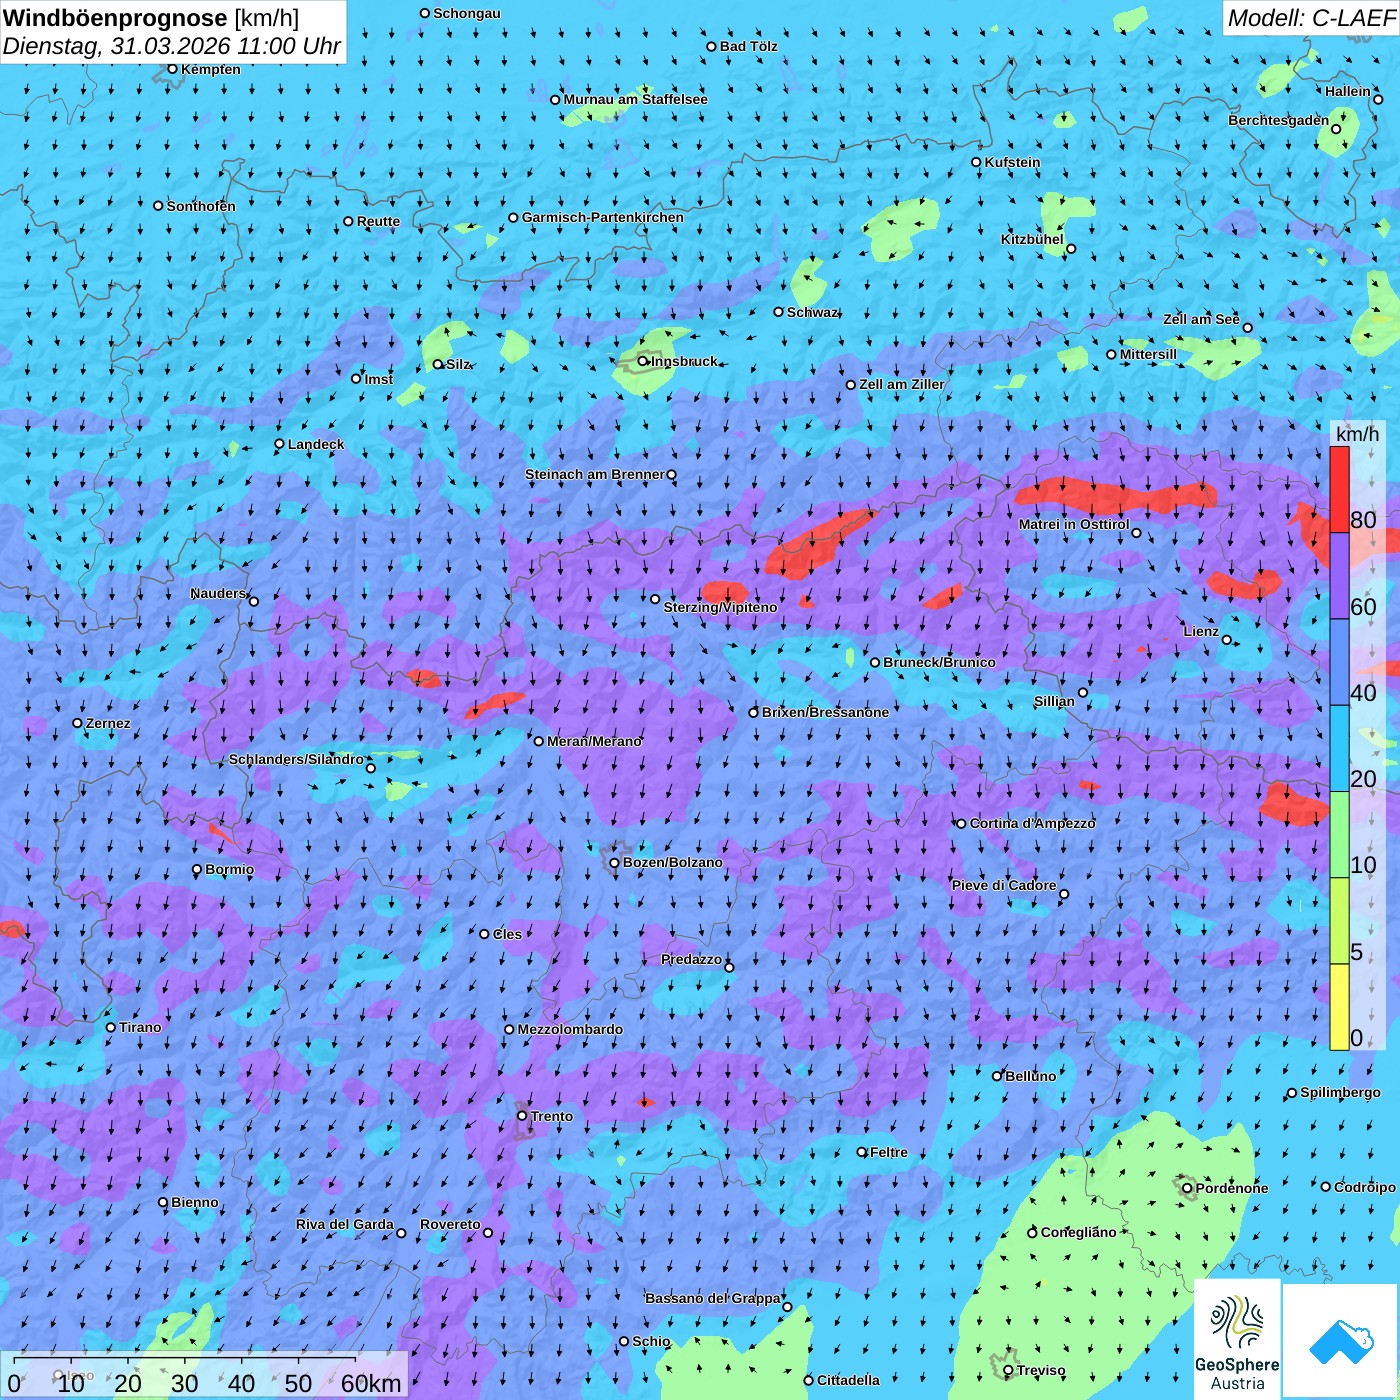Click the blue cloud-arrow logo icon

[x=1341, y=1341]
